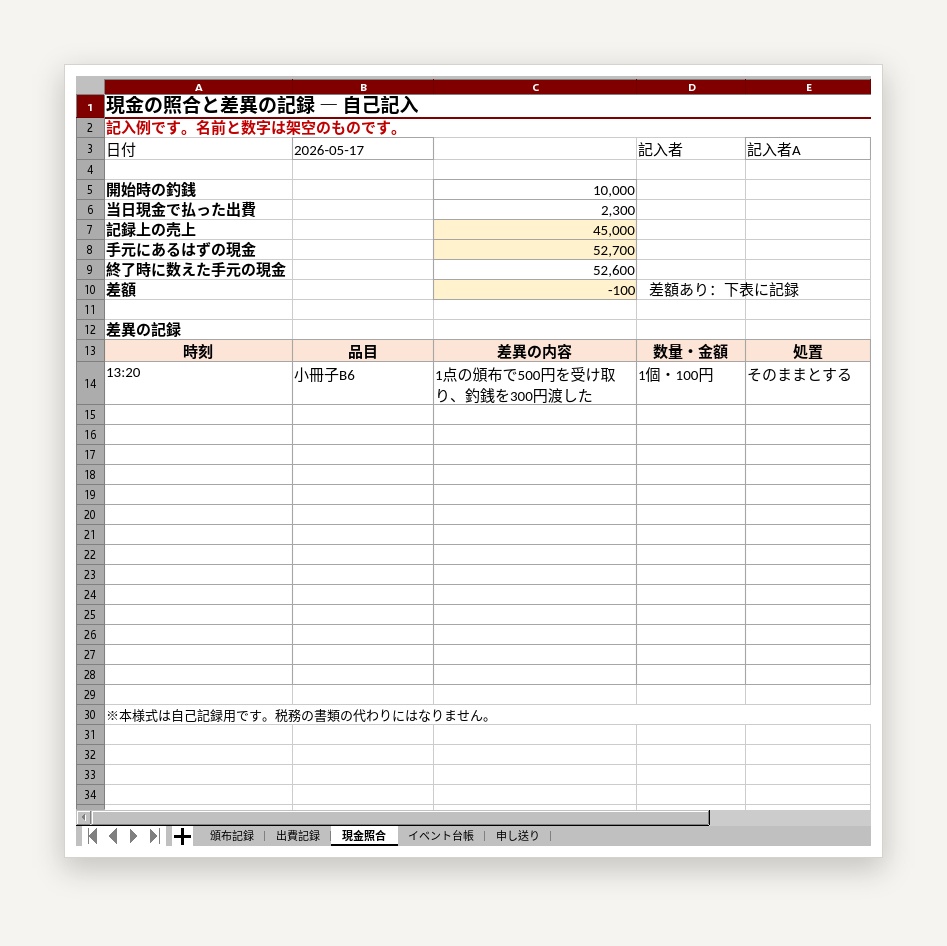The height and width of the screenshot is (946, 947).
Task: Select the そのままとする cell
Action: point(808,383)
